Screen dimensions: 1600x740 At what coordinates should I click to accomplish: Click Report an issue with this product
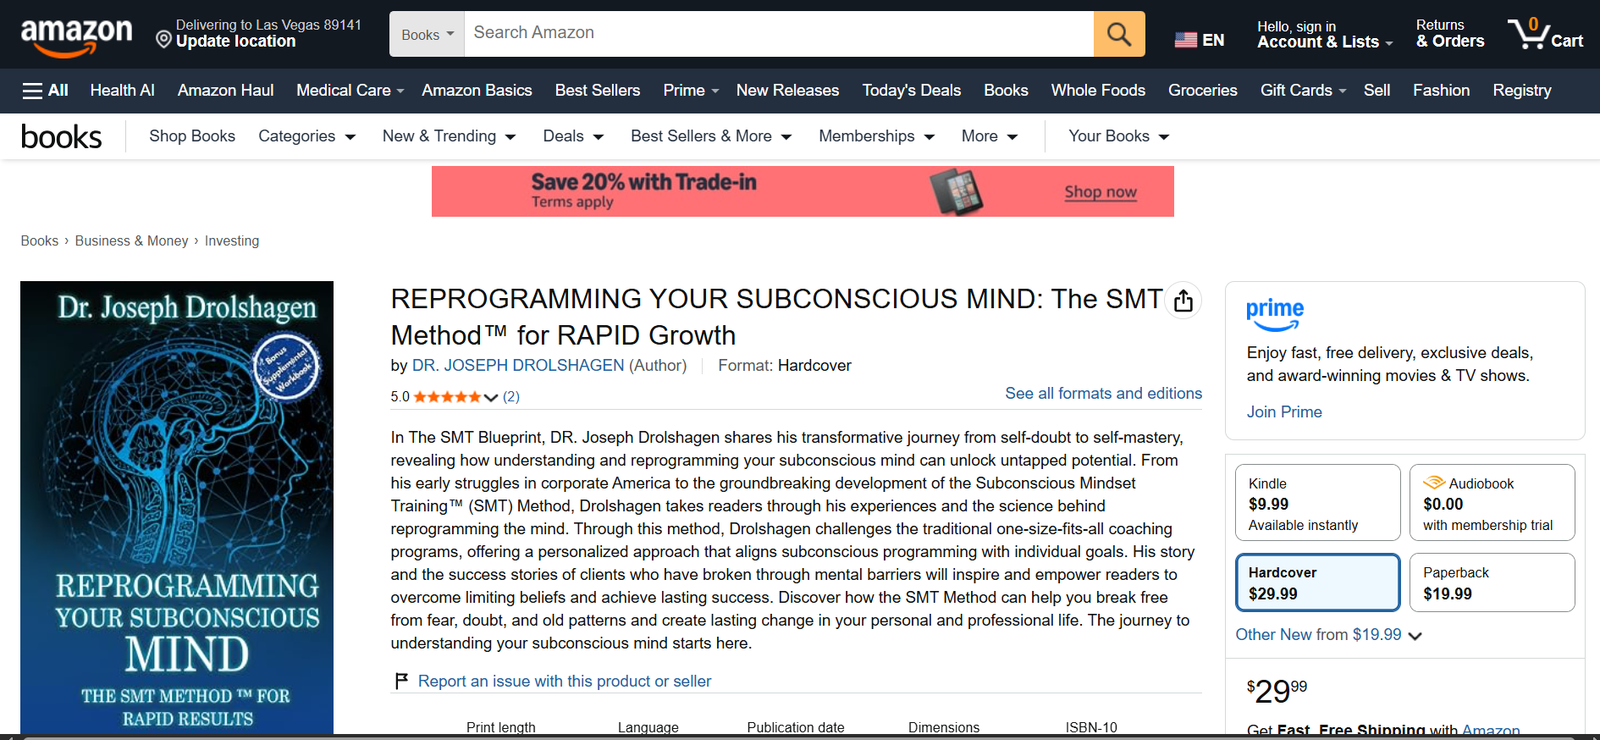pyautogui.click(x=565, y=681)
